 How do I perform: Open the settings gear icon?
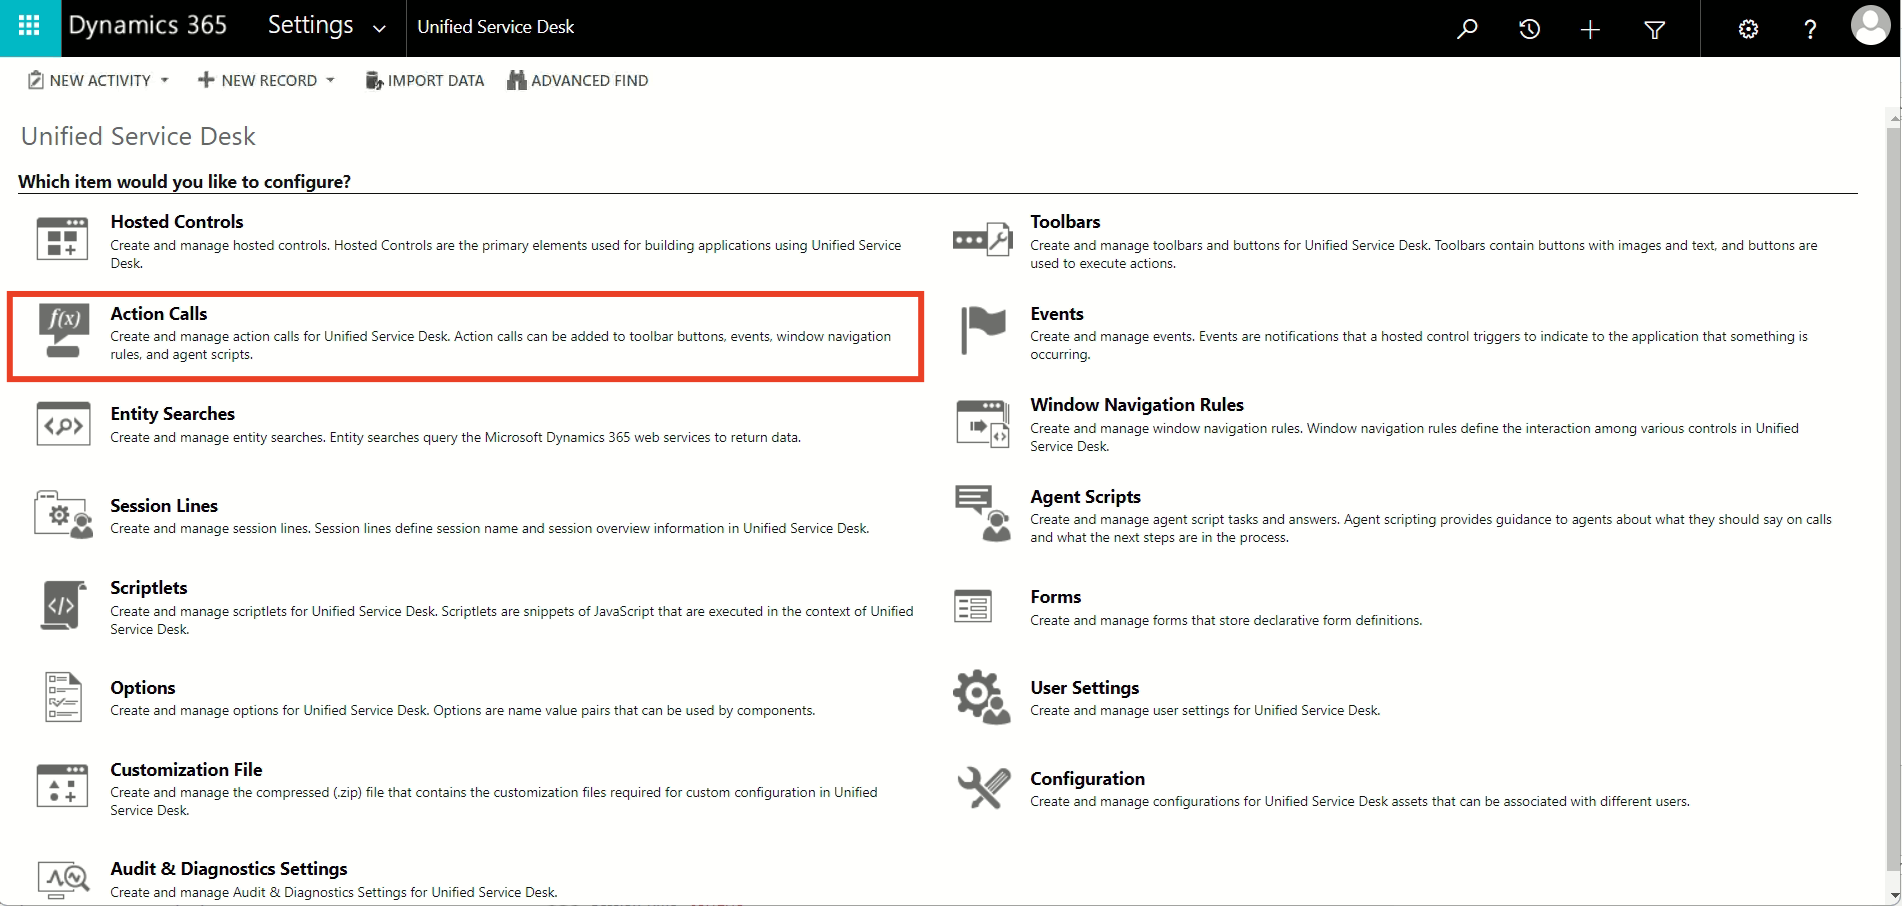pos(1748,29)
